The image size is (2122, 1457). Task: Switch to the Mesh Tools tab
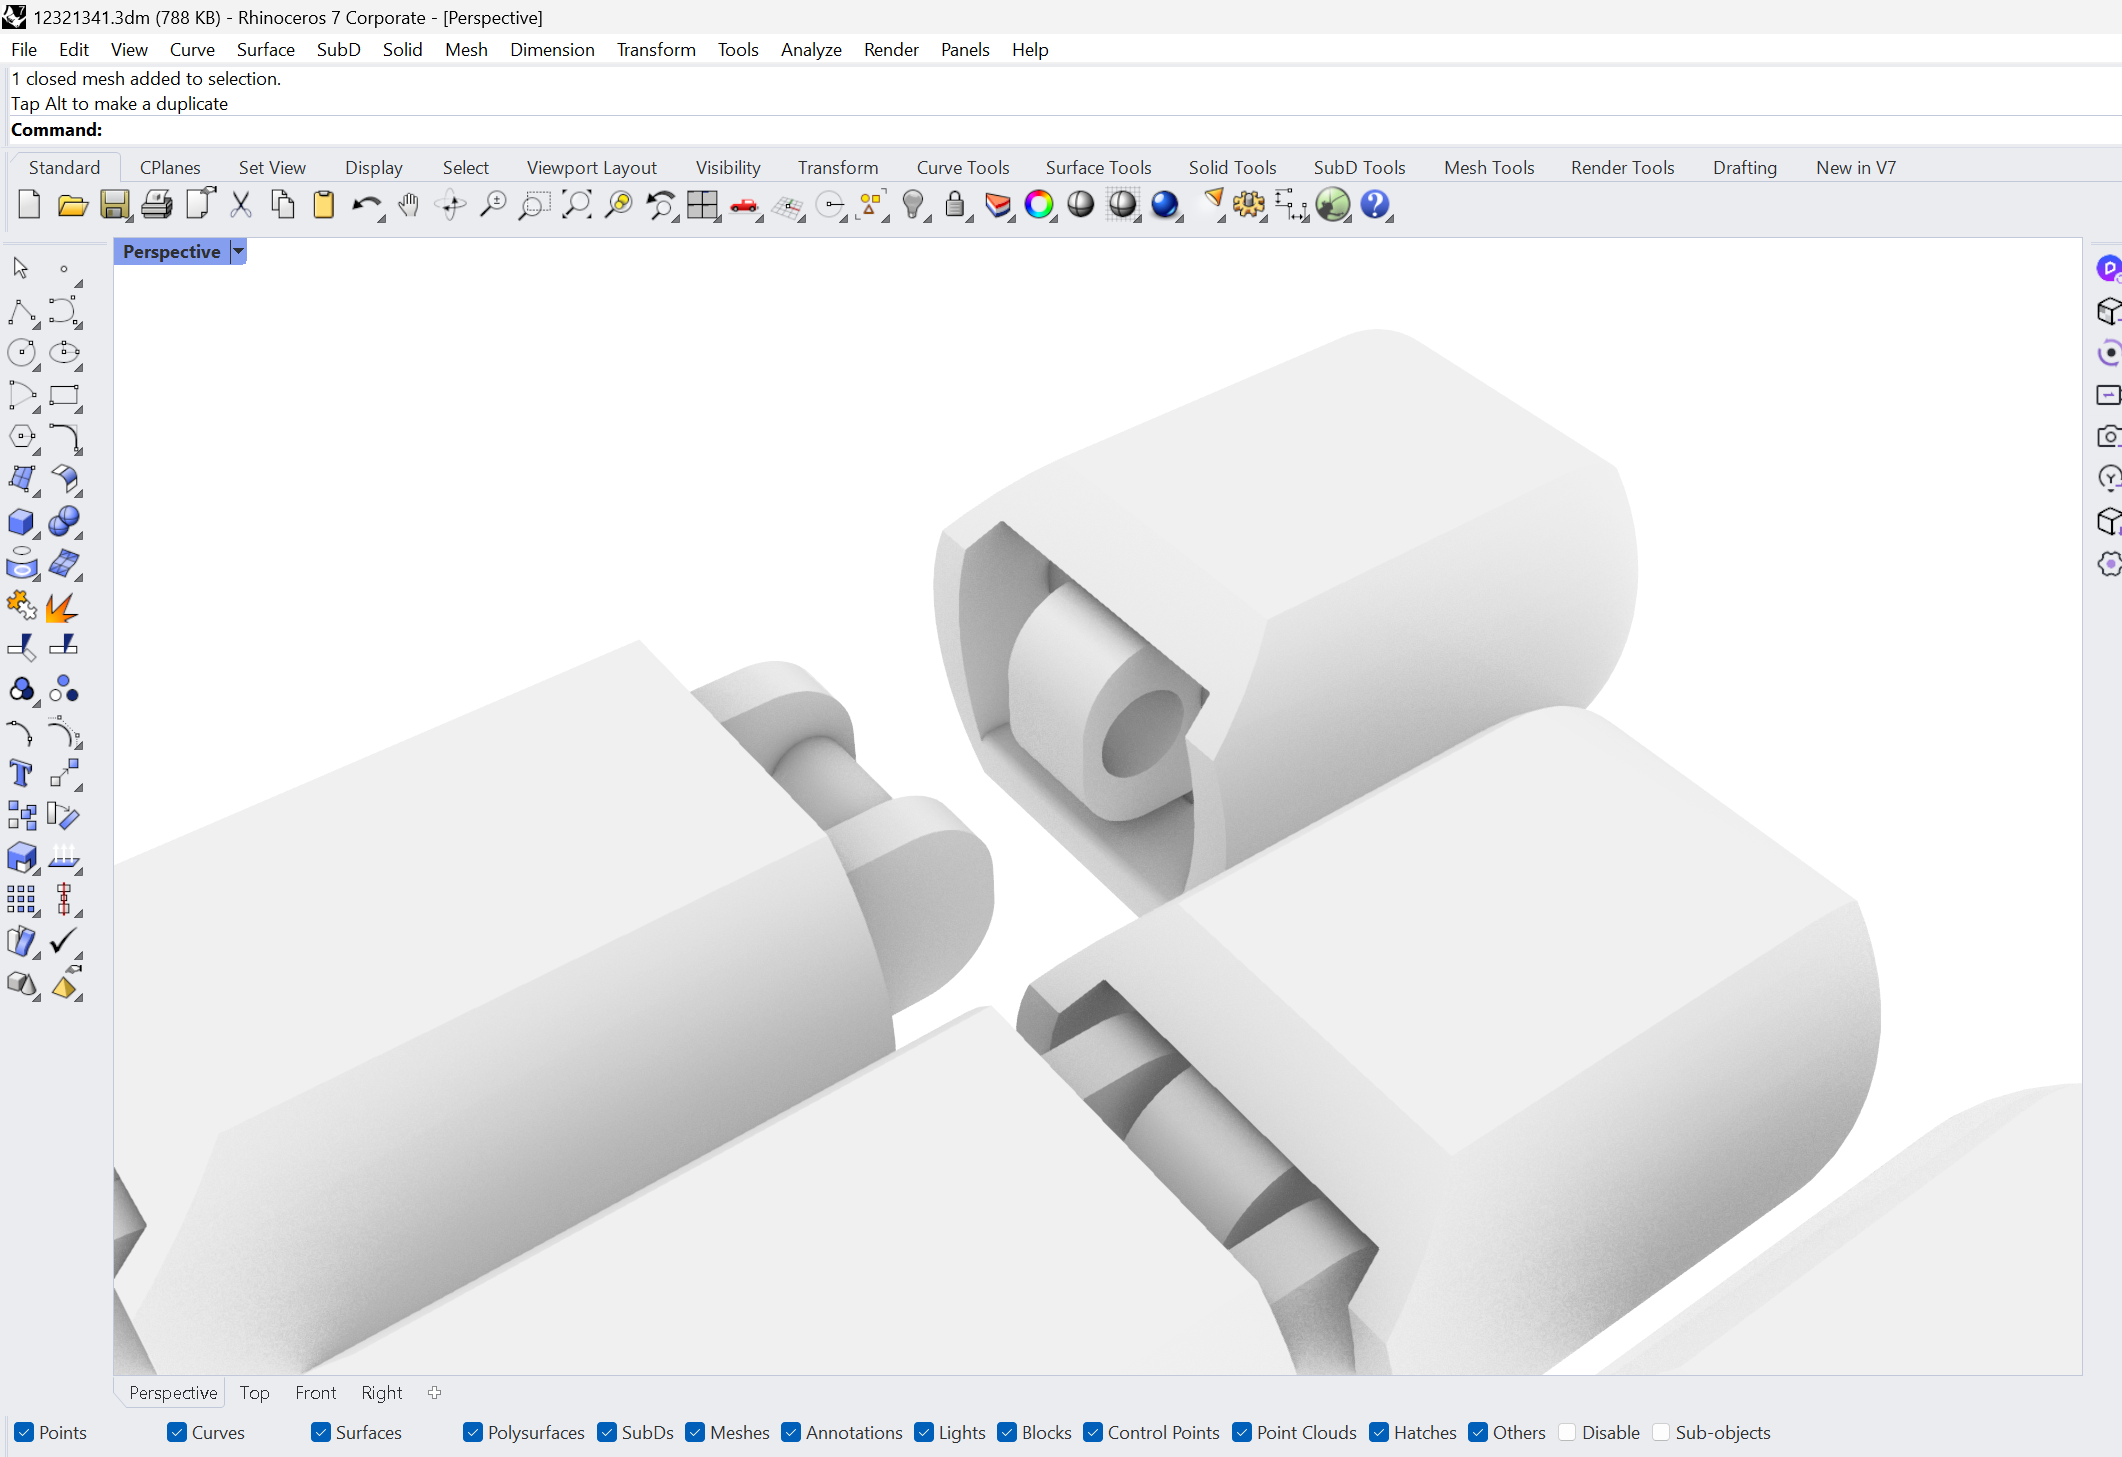coord(1488,168)
